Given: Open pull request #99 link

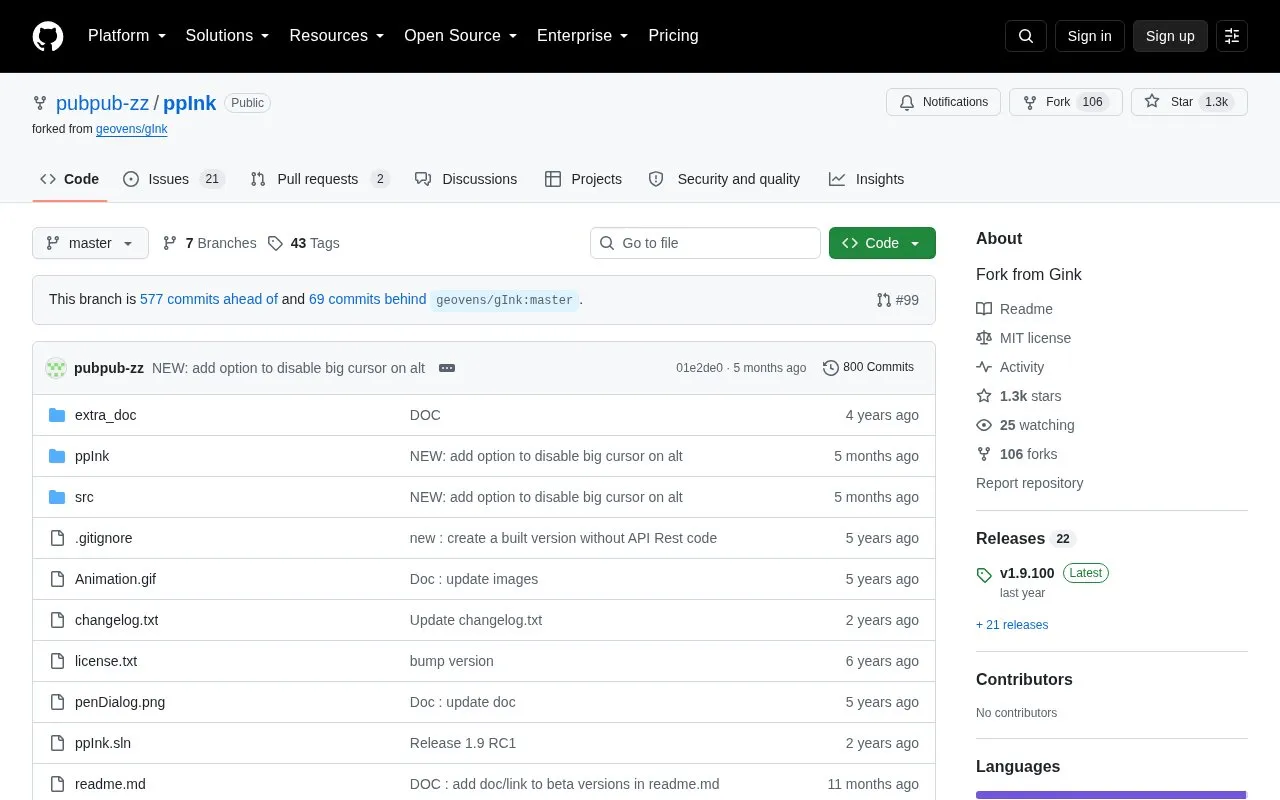Looking at the screenshot, I should [x=897, y=300].
